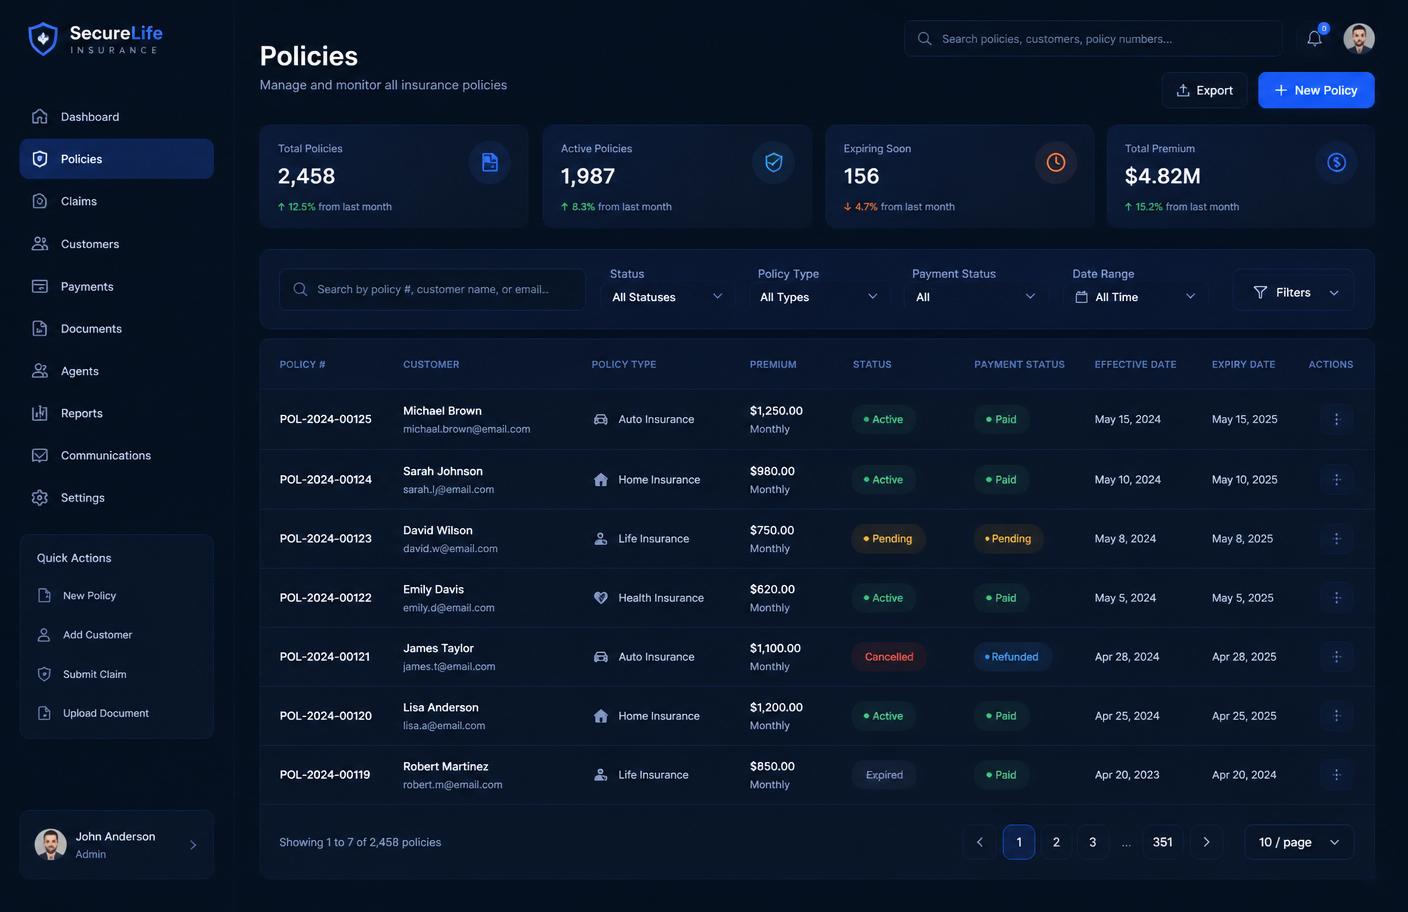1408x912 pixels.
Task: Click the user avatar in top bar
Action: [1359, 38]
